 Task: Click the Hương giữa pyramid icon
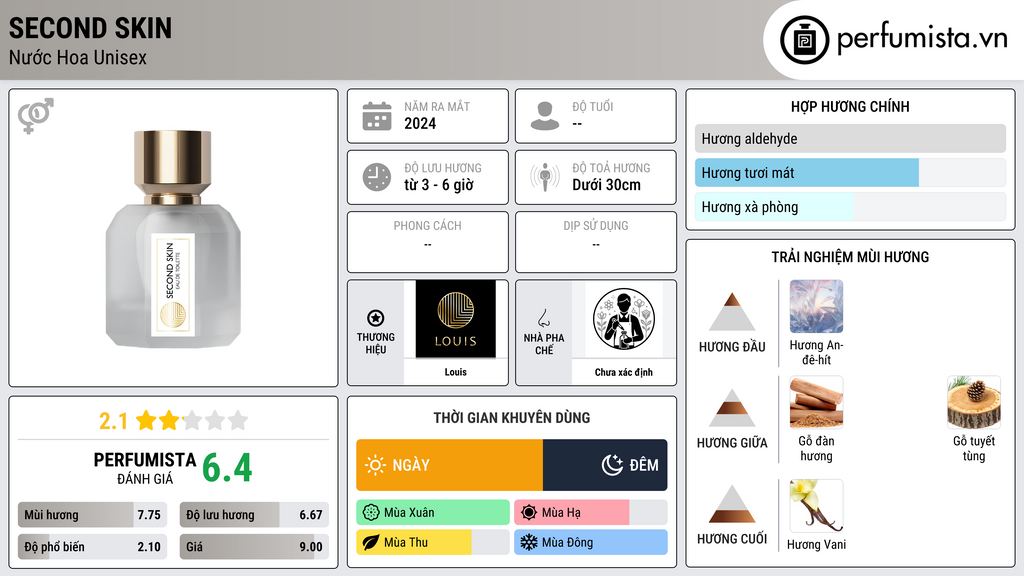point(732,408)
